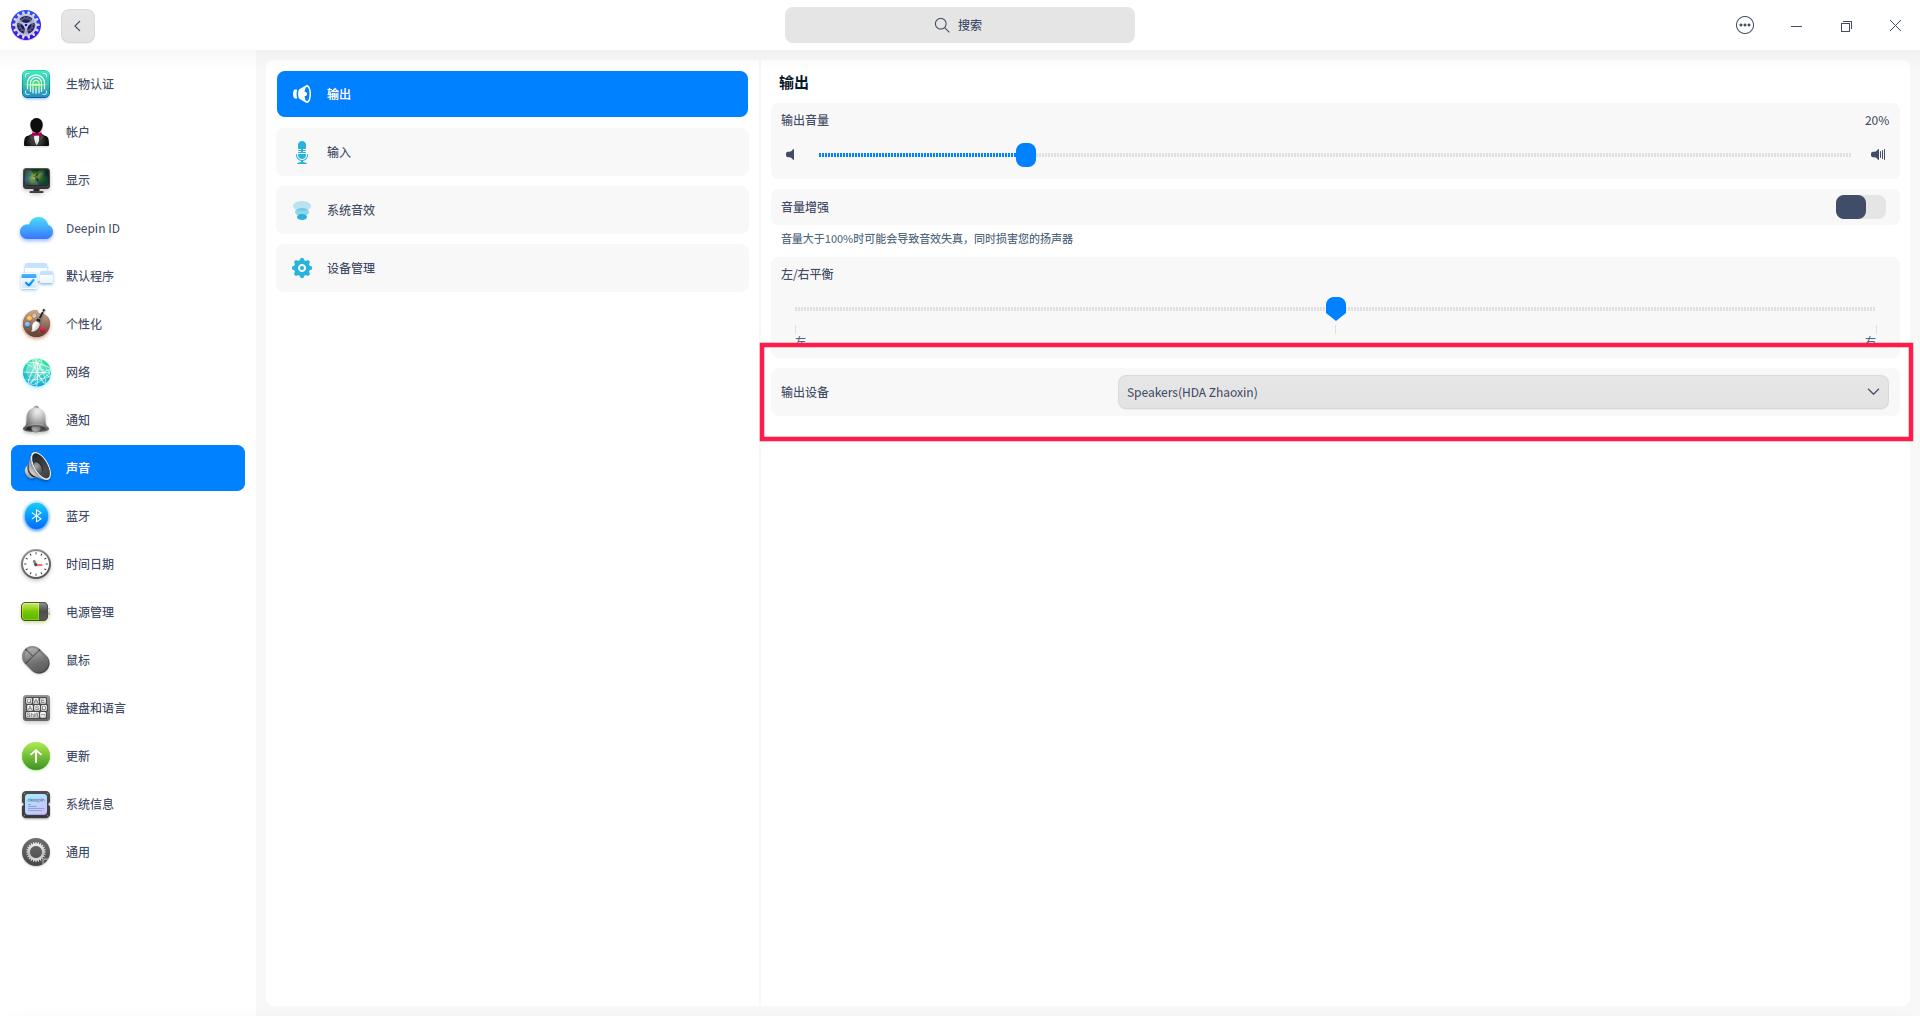Click the 输出音量 label
The height and width of the screenshot is (1016, 1920).
coord(805,120)
